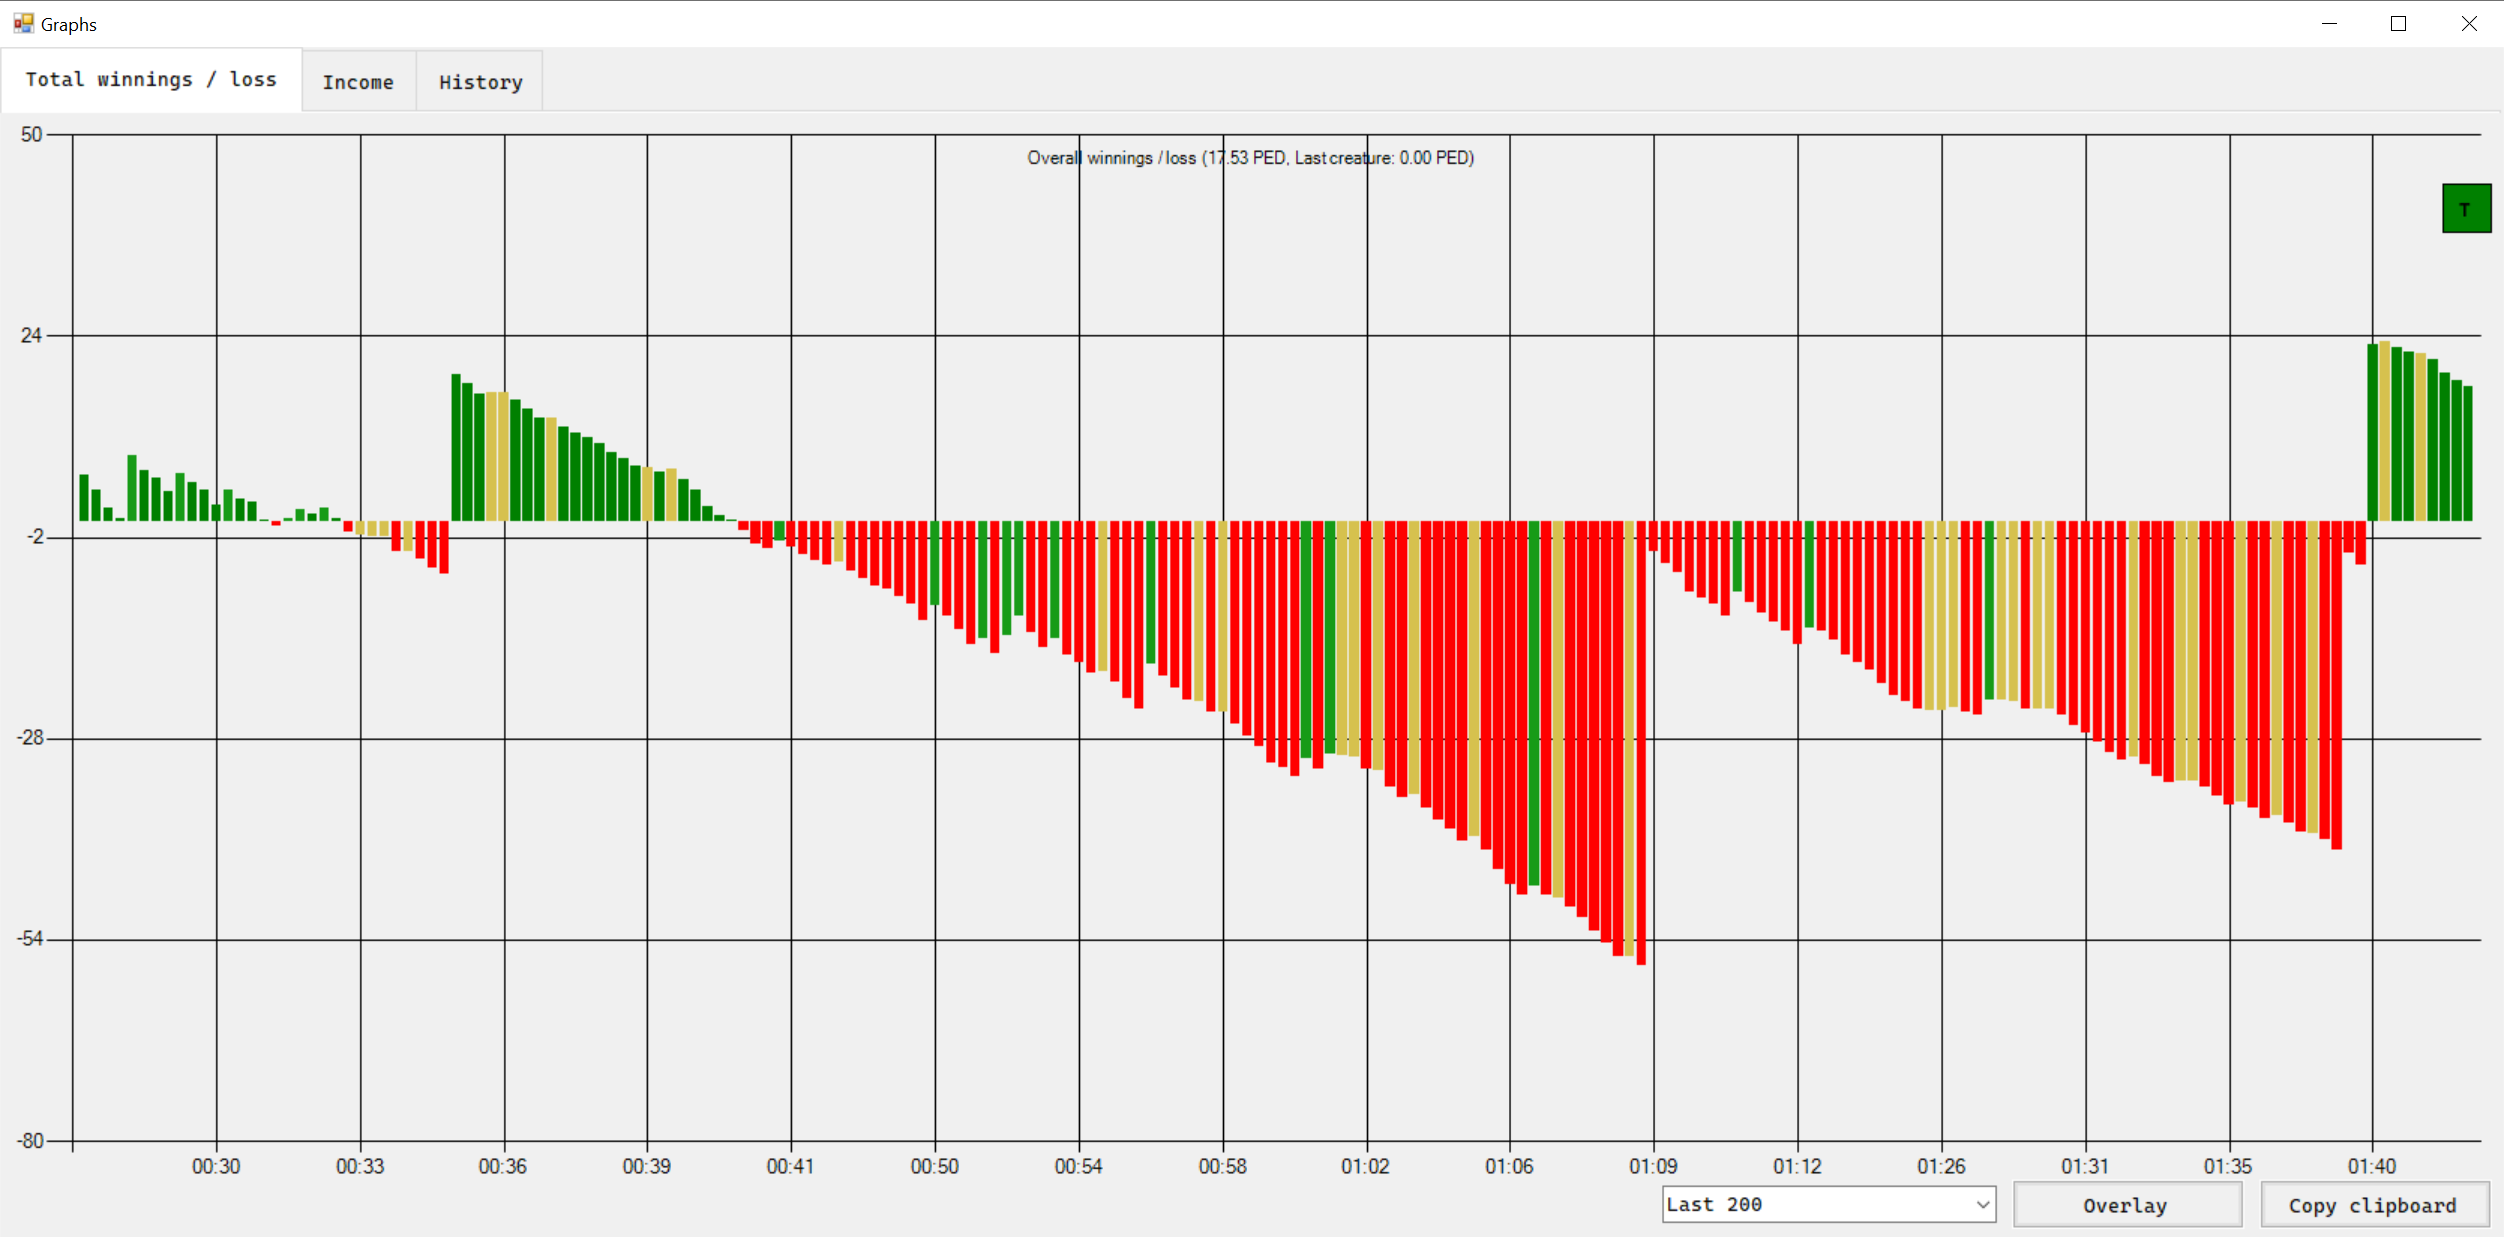Click the -28 y-axis label

coord(31,738)
